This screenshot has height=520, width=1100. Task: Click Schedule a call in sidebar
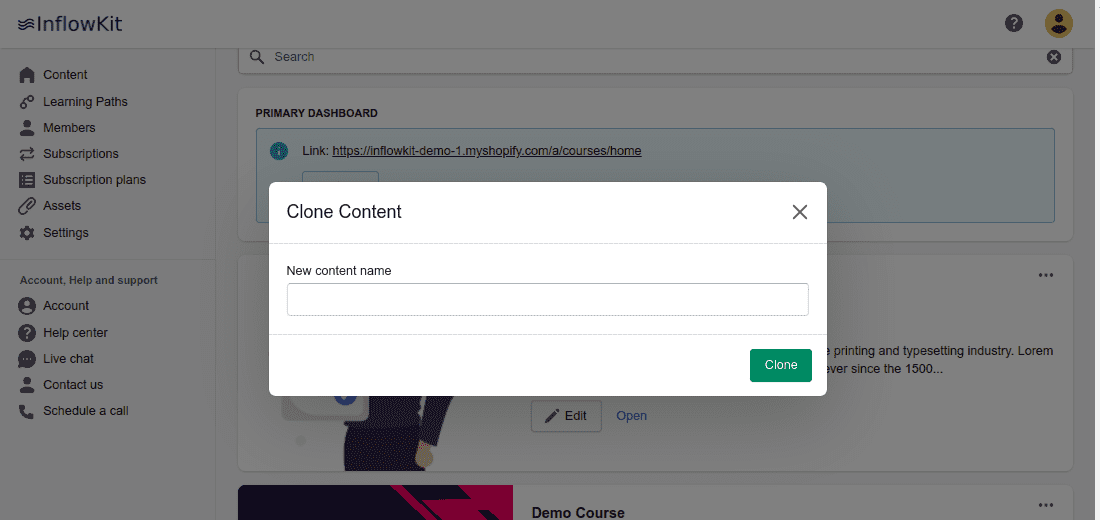tap(85, 411)
